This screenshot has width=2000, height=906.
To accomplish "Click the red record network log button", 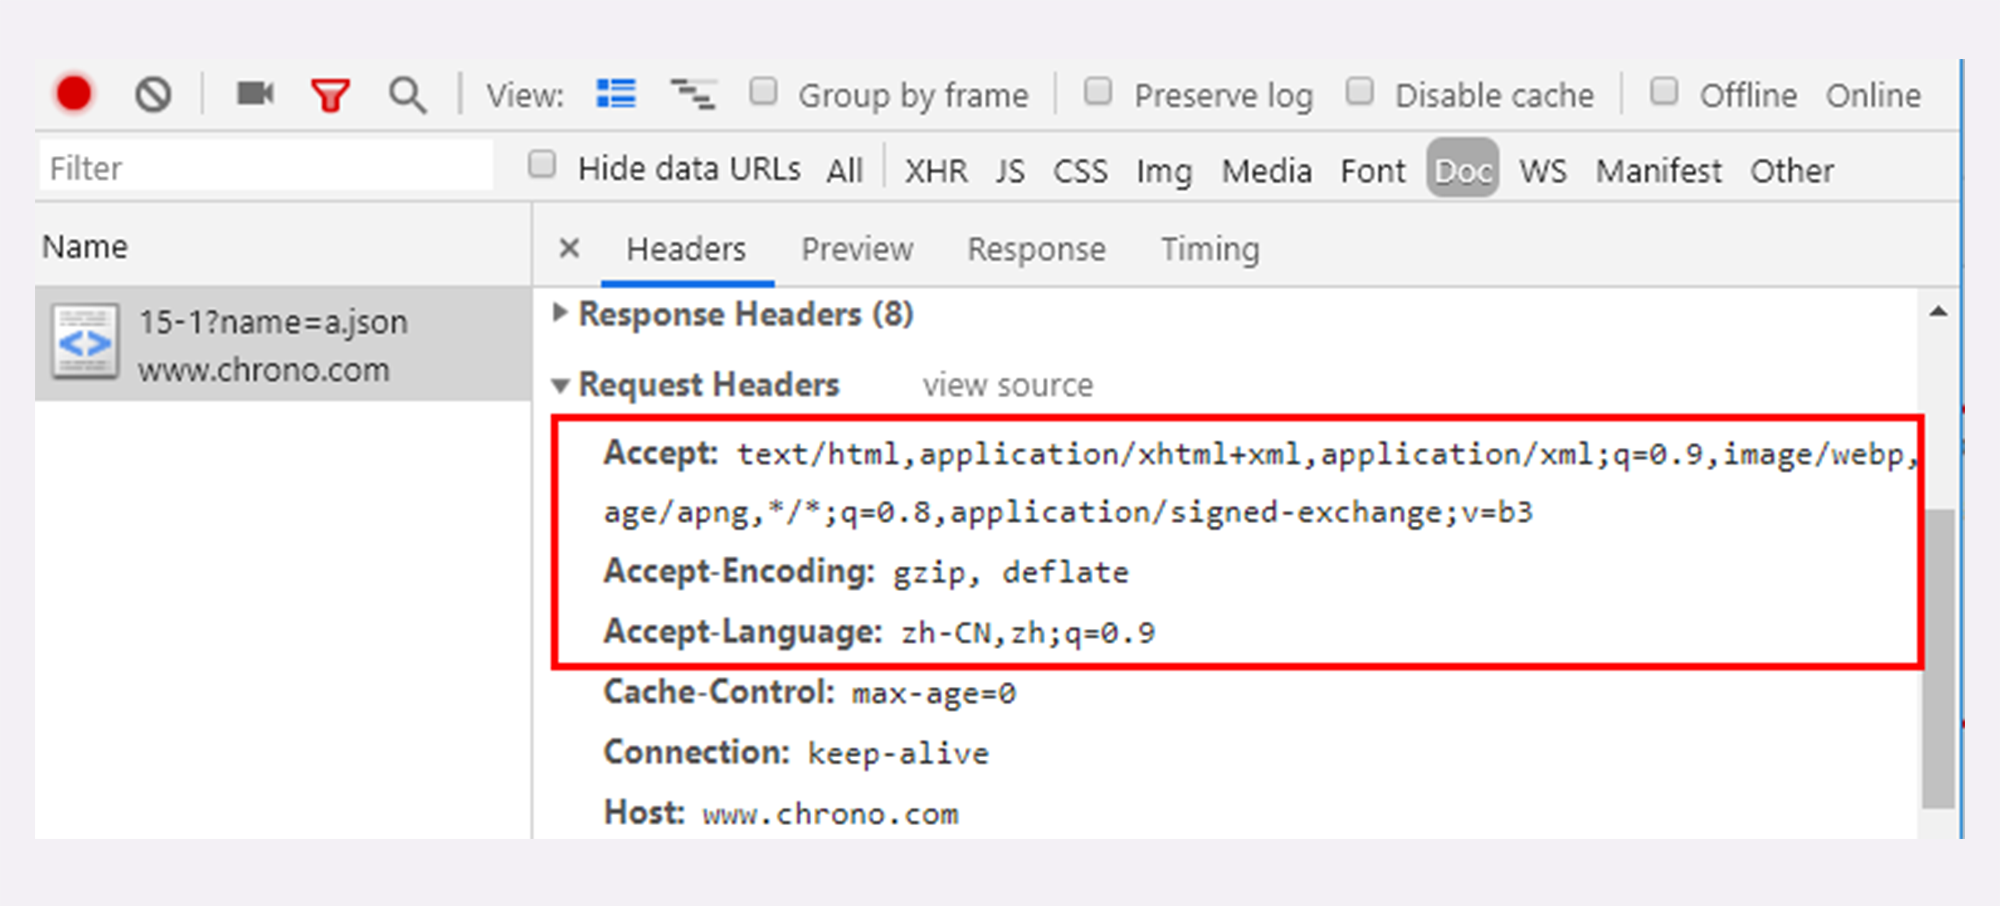I will pos(74,94).
